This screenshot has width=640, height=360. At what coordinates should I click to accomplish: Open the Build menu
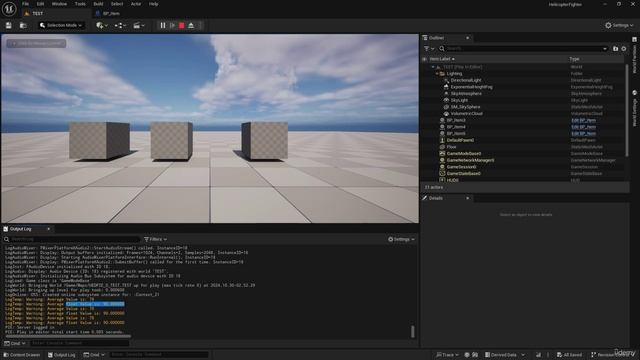98,4
